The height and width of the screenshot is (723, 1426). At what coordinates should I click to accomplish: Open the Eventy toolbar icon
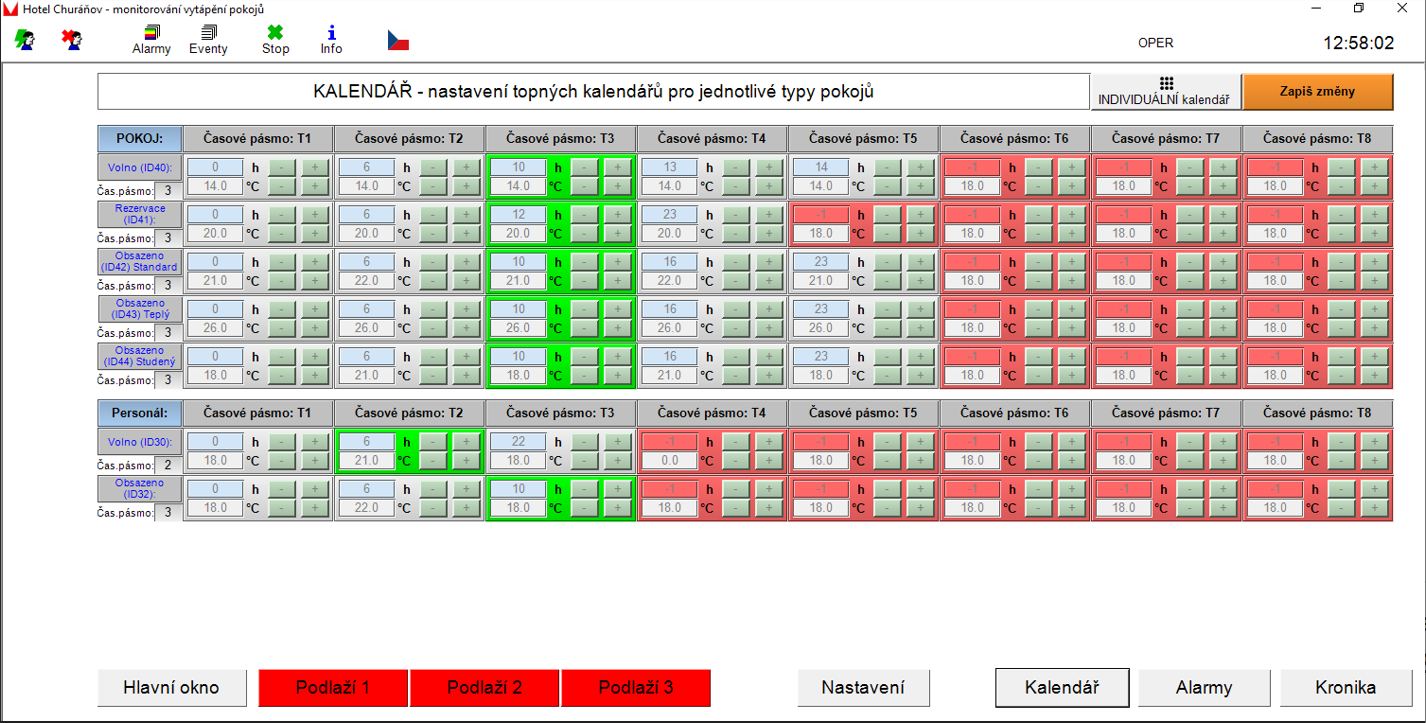(208, 40)
